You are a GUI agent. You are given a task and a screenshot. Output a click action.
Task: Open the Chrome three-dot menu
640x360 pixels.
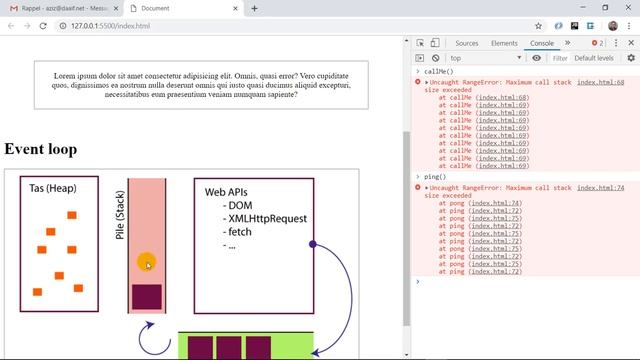[x=629, y=26]
